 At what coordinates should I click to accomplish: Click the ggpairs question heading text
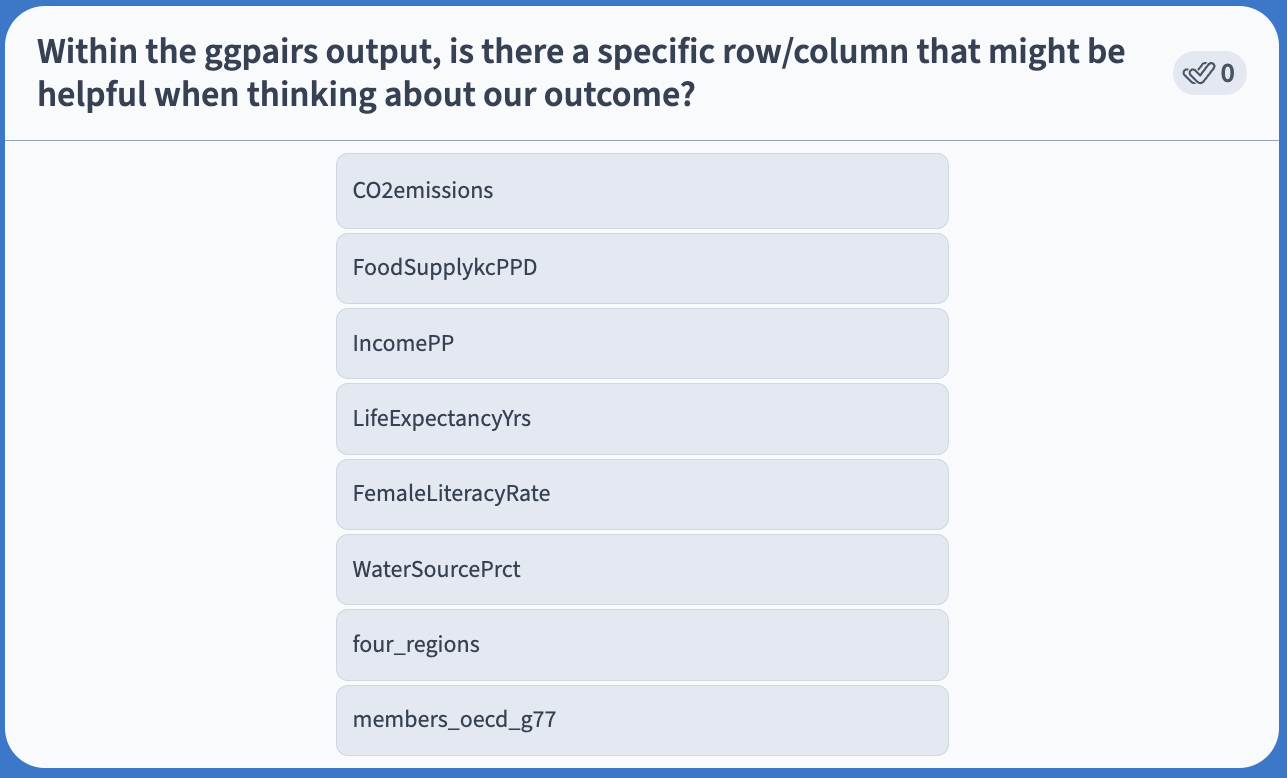[x=581, y=72]
